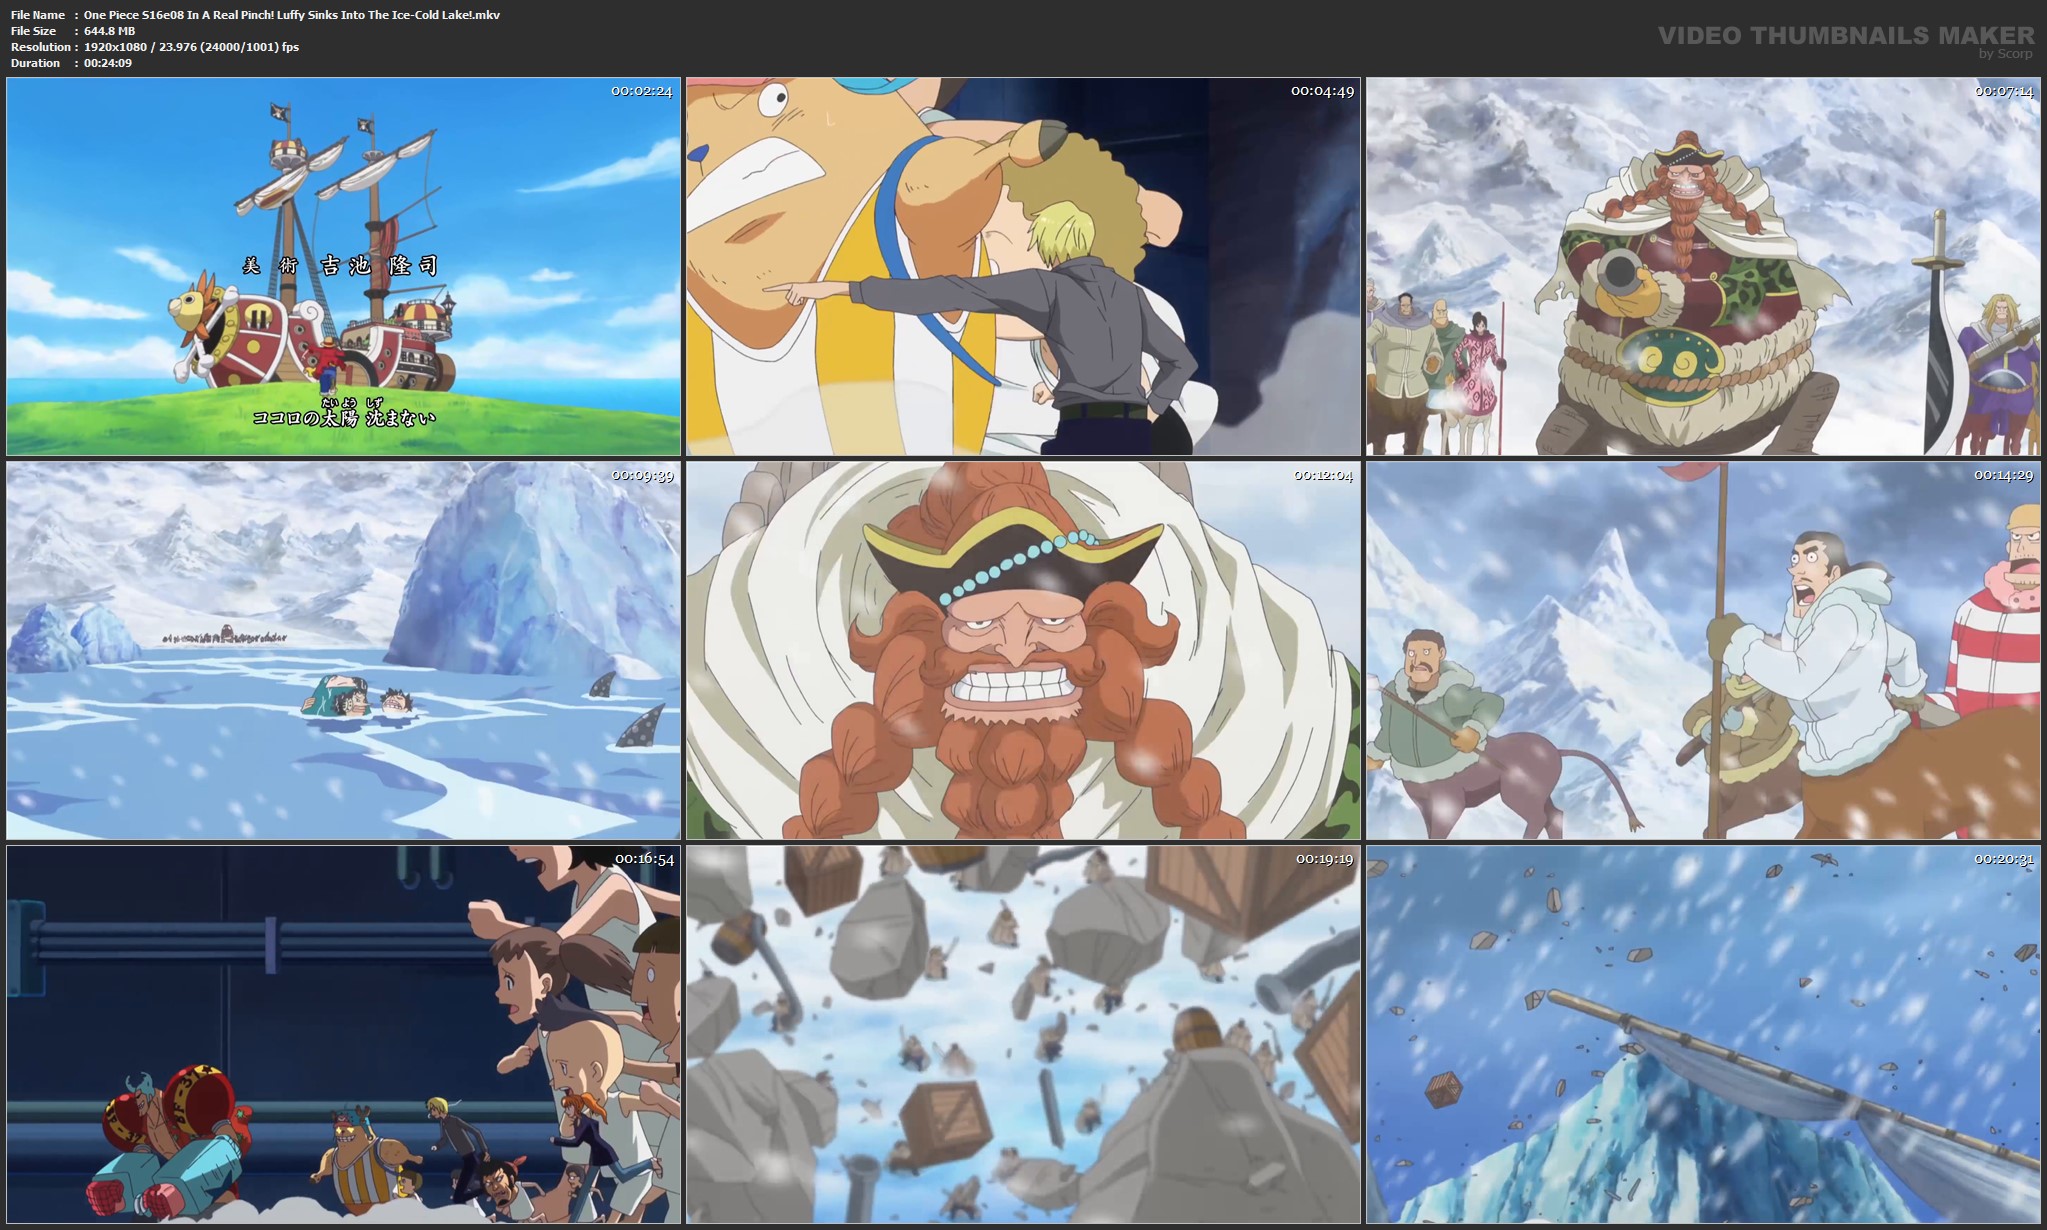The image size is (2047, 1230).
Task: Click the resolution value 1920x1080 / 23.976 fps
Action: 191,47
